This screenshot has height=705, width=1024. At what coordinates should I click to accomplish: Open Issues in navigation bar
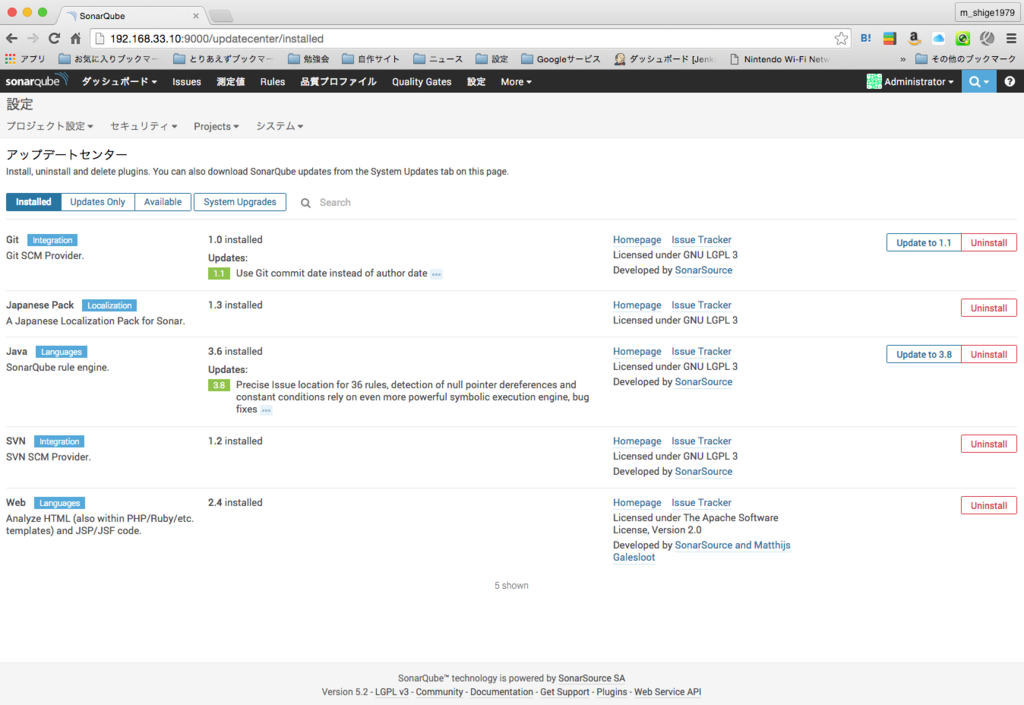187,82
